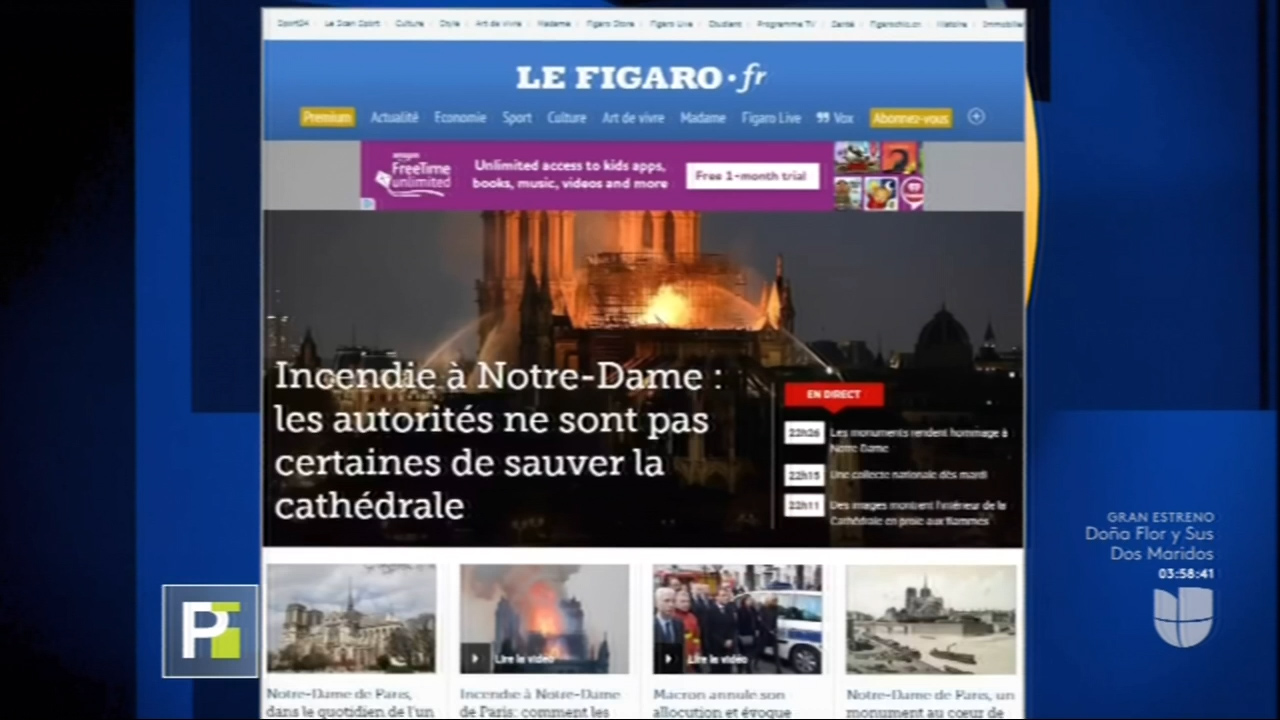Click the Doña Flor y Sus Dos Maridos promo text

click(x=1149, y=541)
